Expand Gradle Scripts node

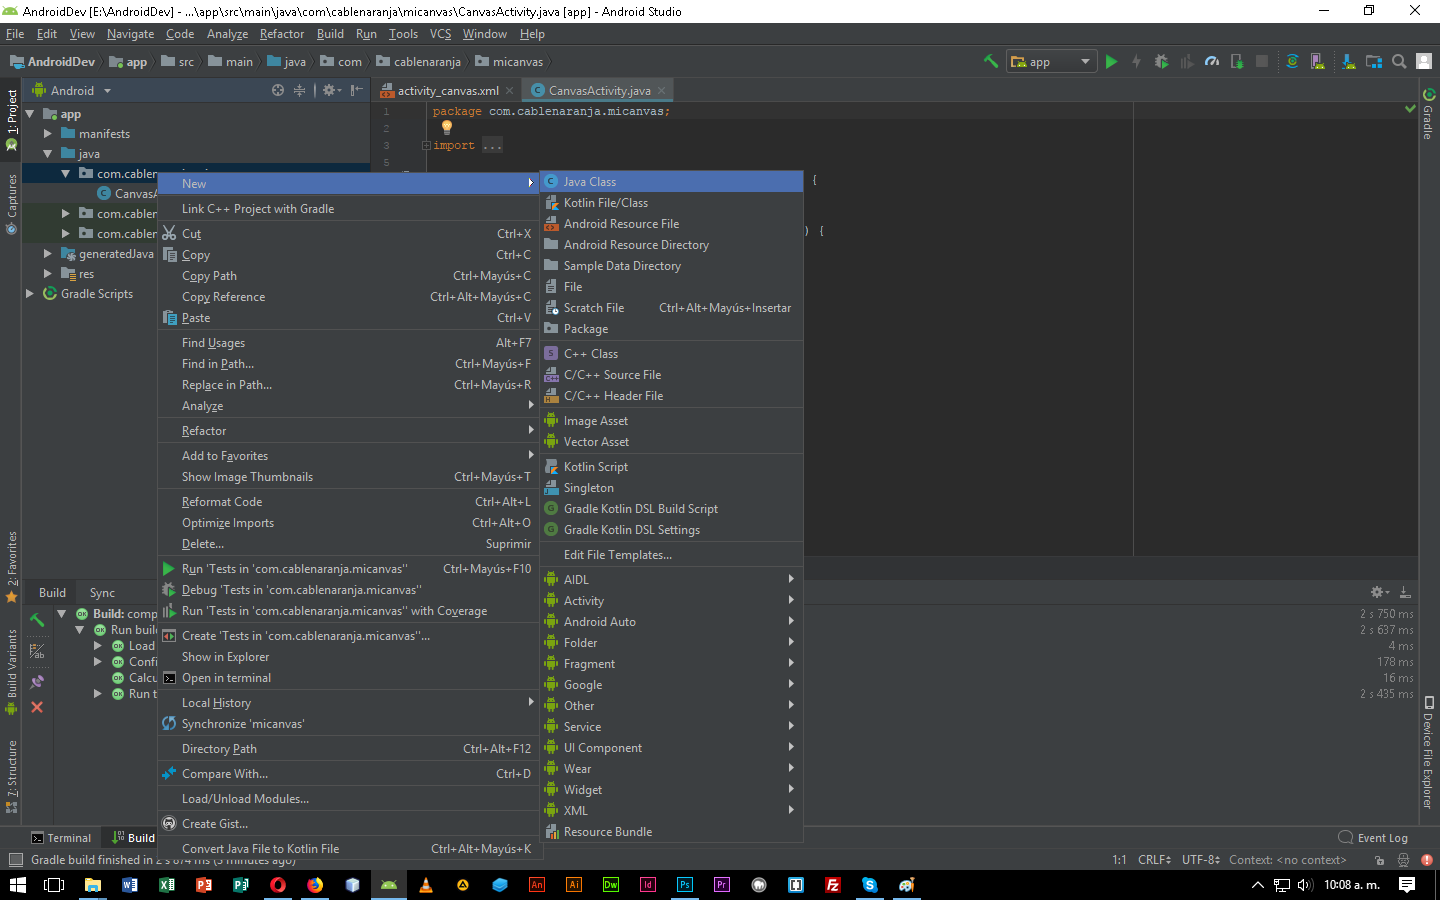[x=30, y=294]
